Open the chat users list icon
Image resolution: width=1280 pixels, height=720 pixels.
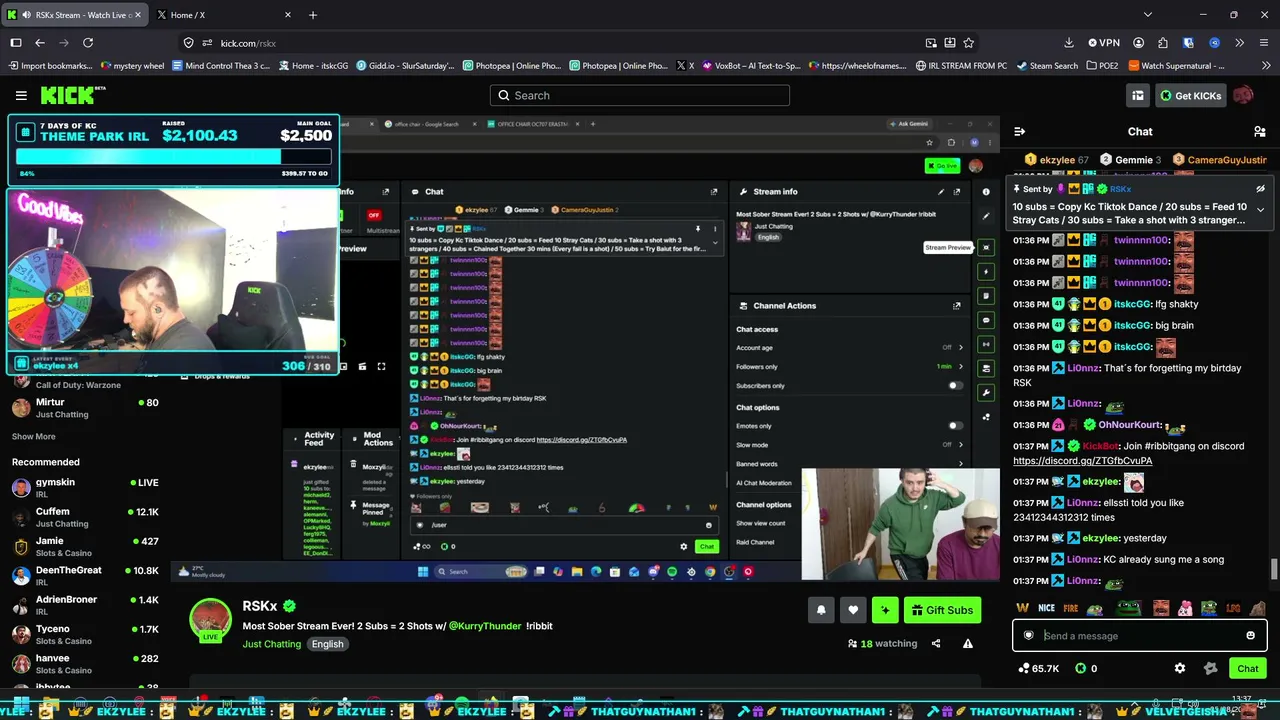click(x=1260, y=132)
